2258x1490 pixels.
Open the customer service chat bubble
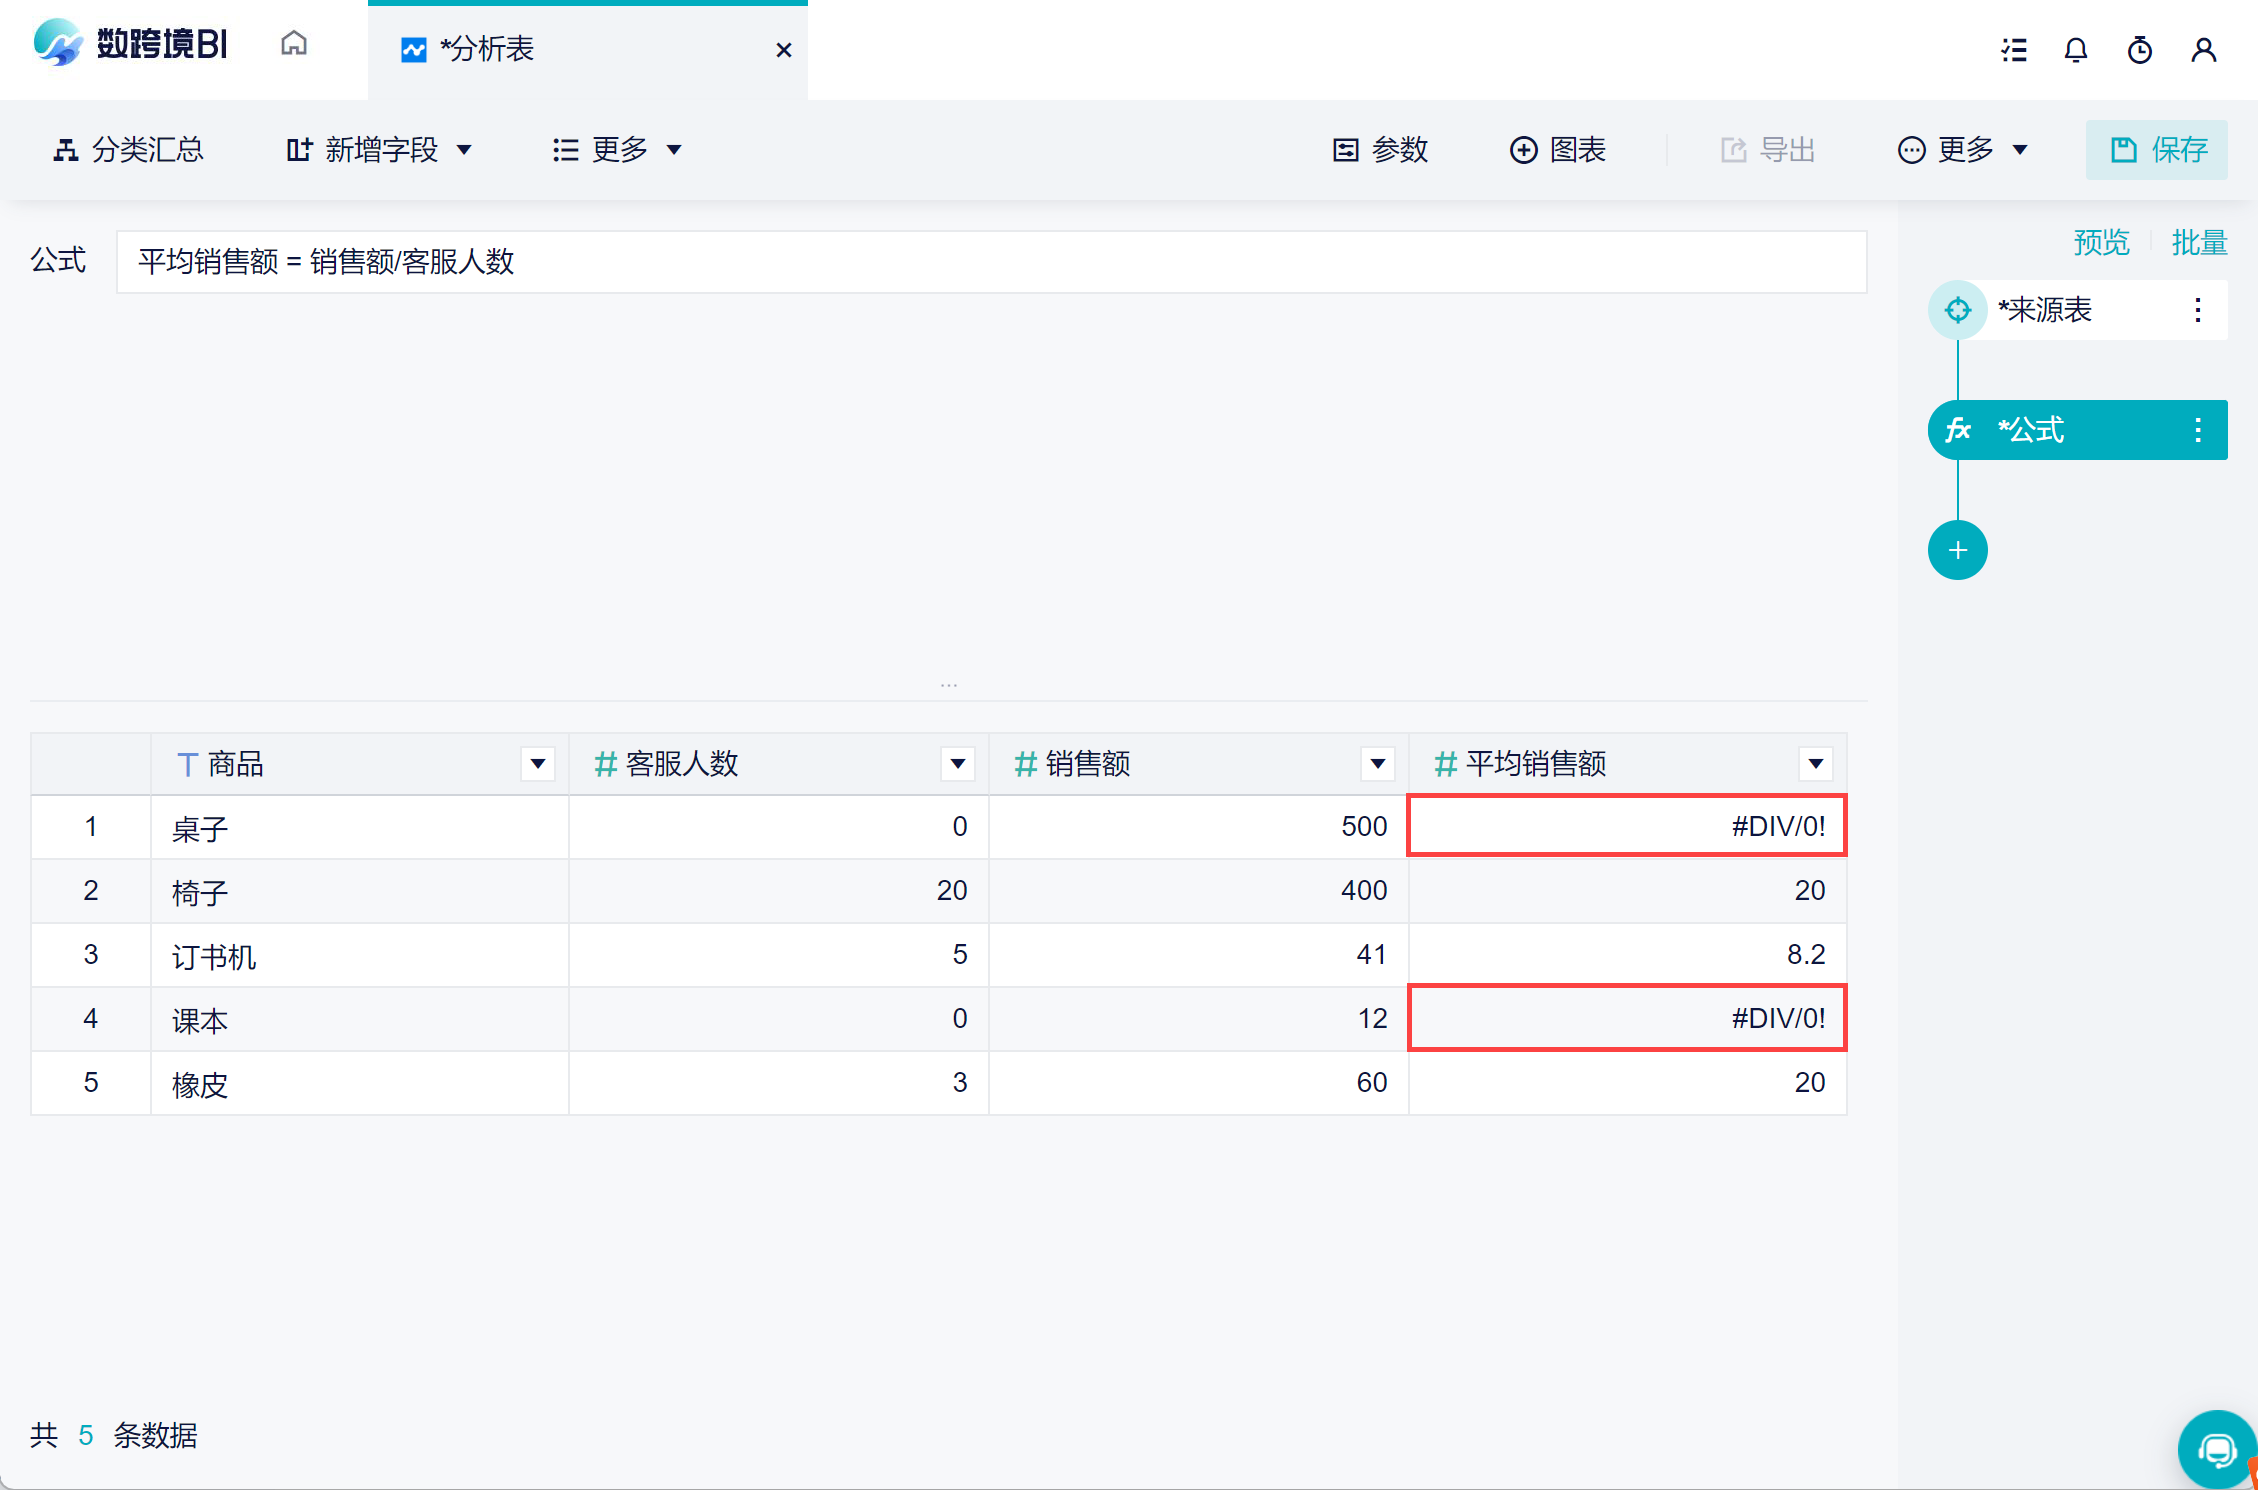coord(2217,1450)
